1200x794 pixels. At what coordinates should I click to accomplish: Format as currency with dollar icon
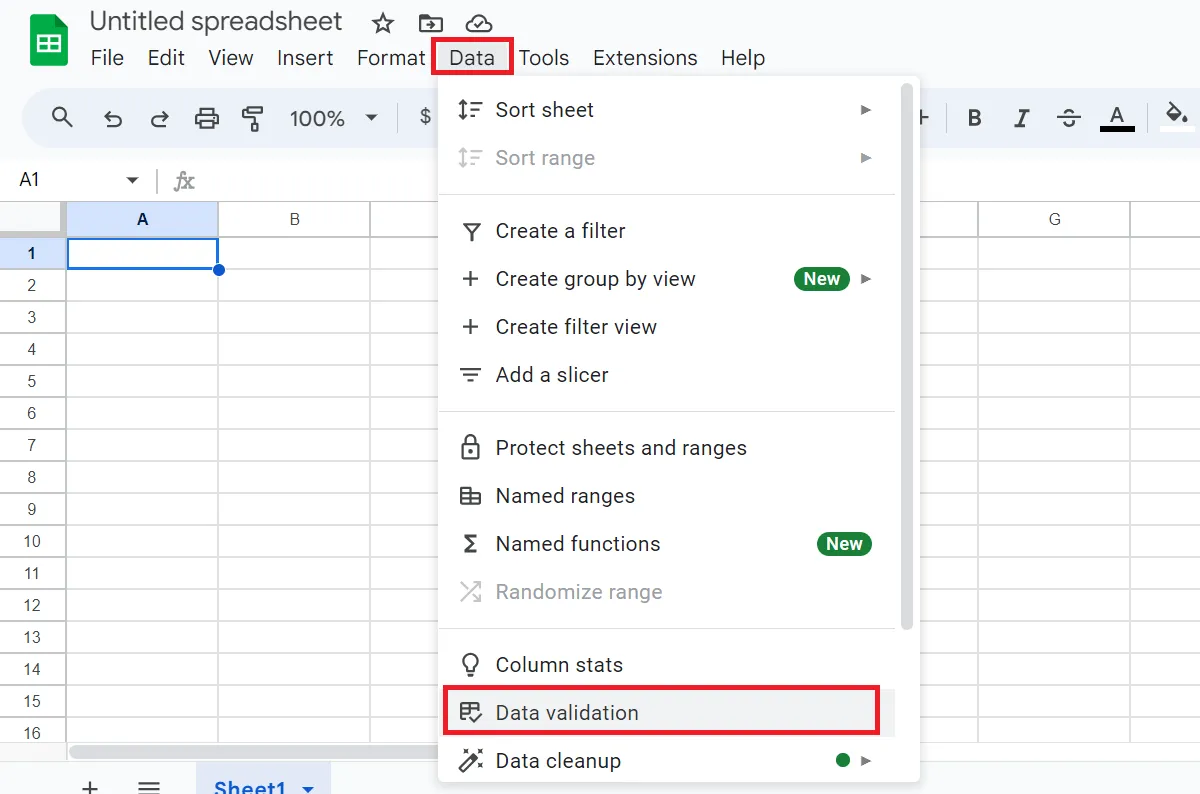click(x=425, y=118)
